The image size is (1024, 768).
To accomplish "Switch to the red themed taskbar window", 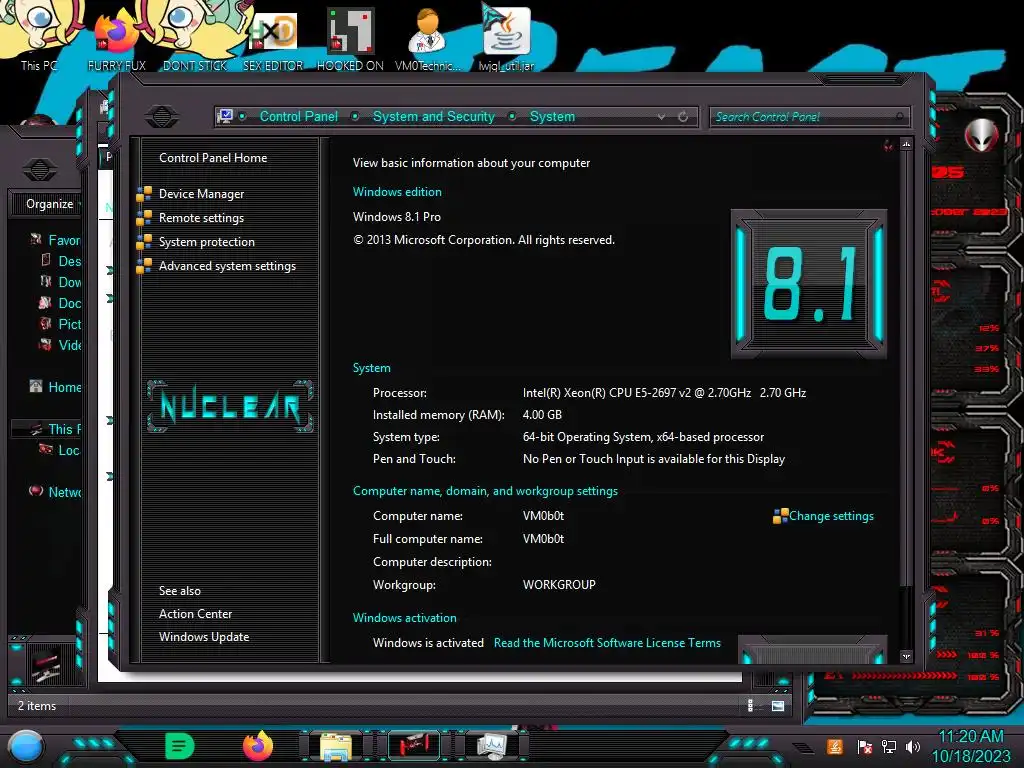I will tap(413, 746).
